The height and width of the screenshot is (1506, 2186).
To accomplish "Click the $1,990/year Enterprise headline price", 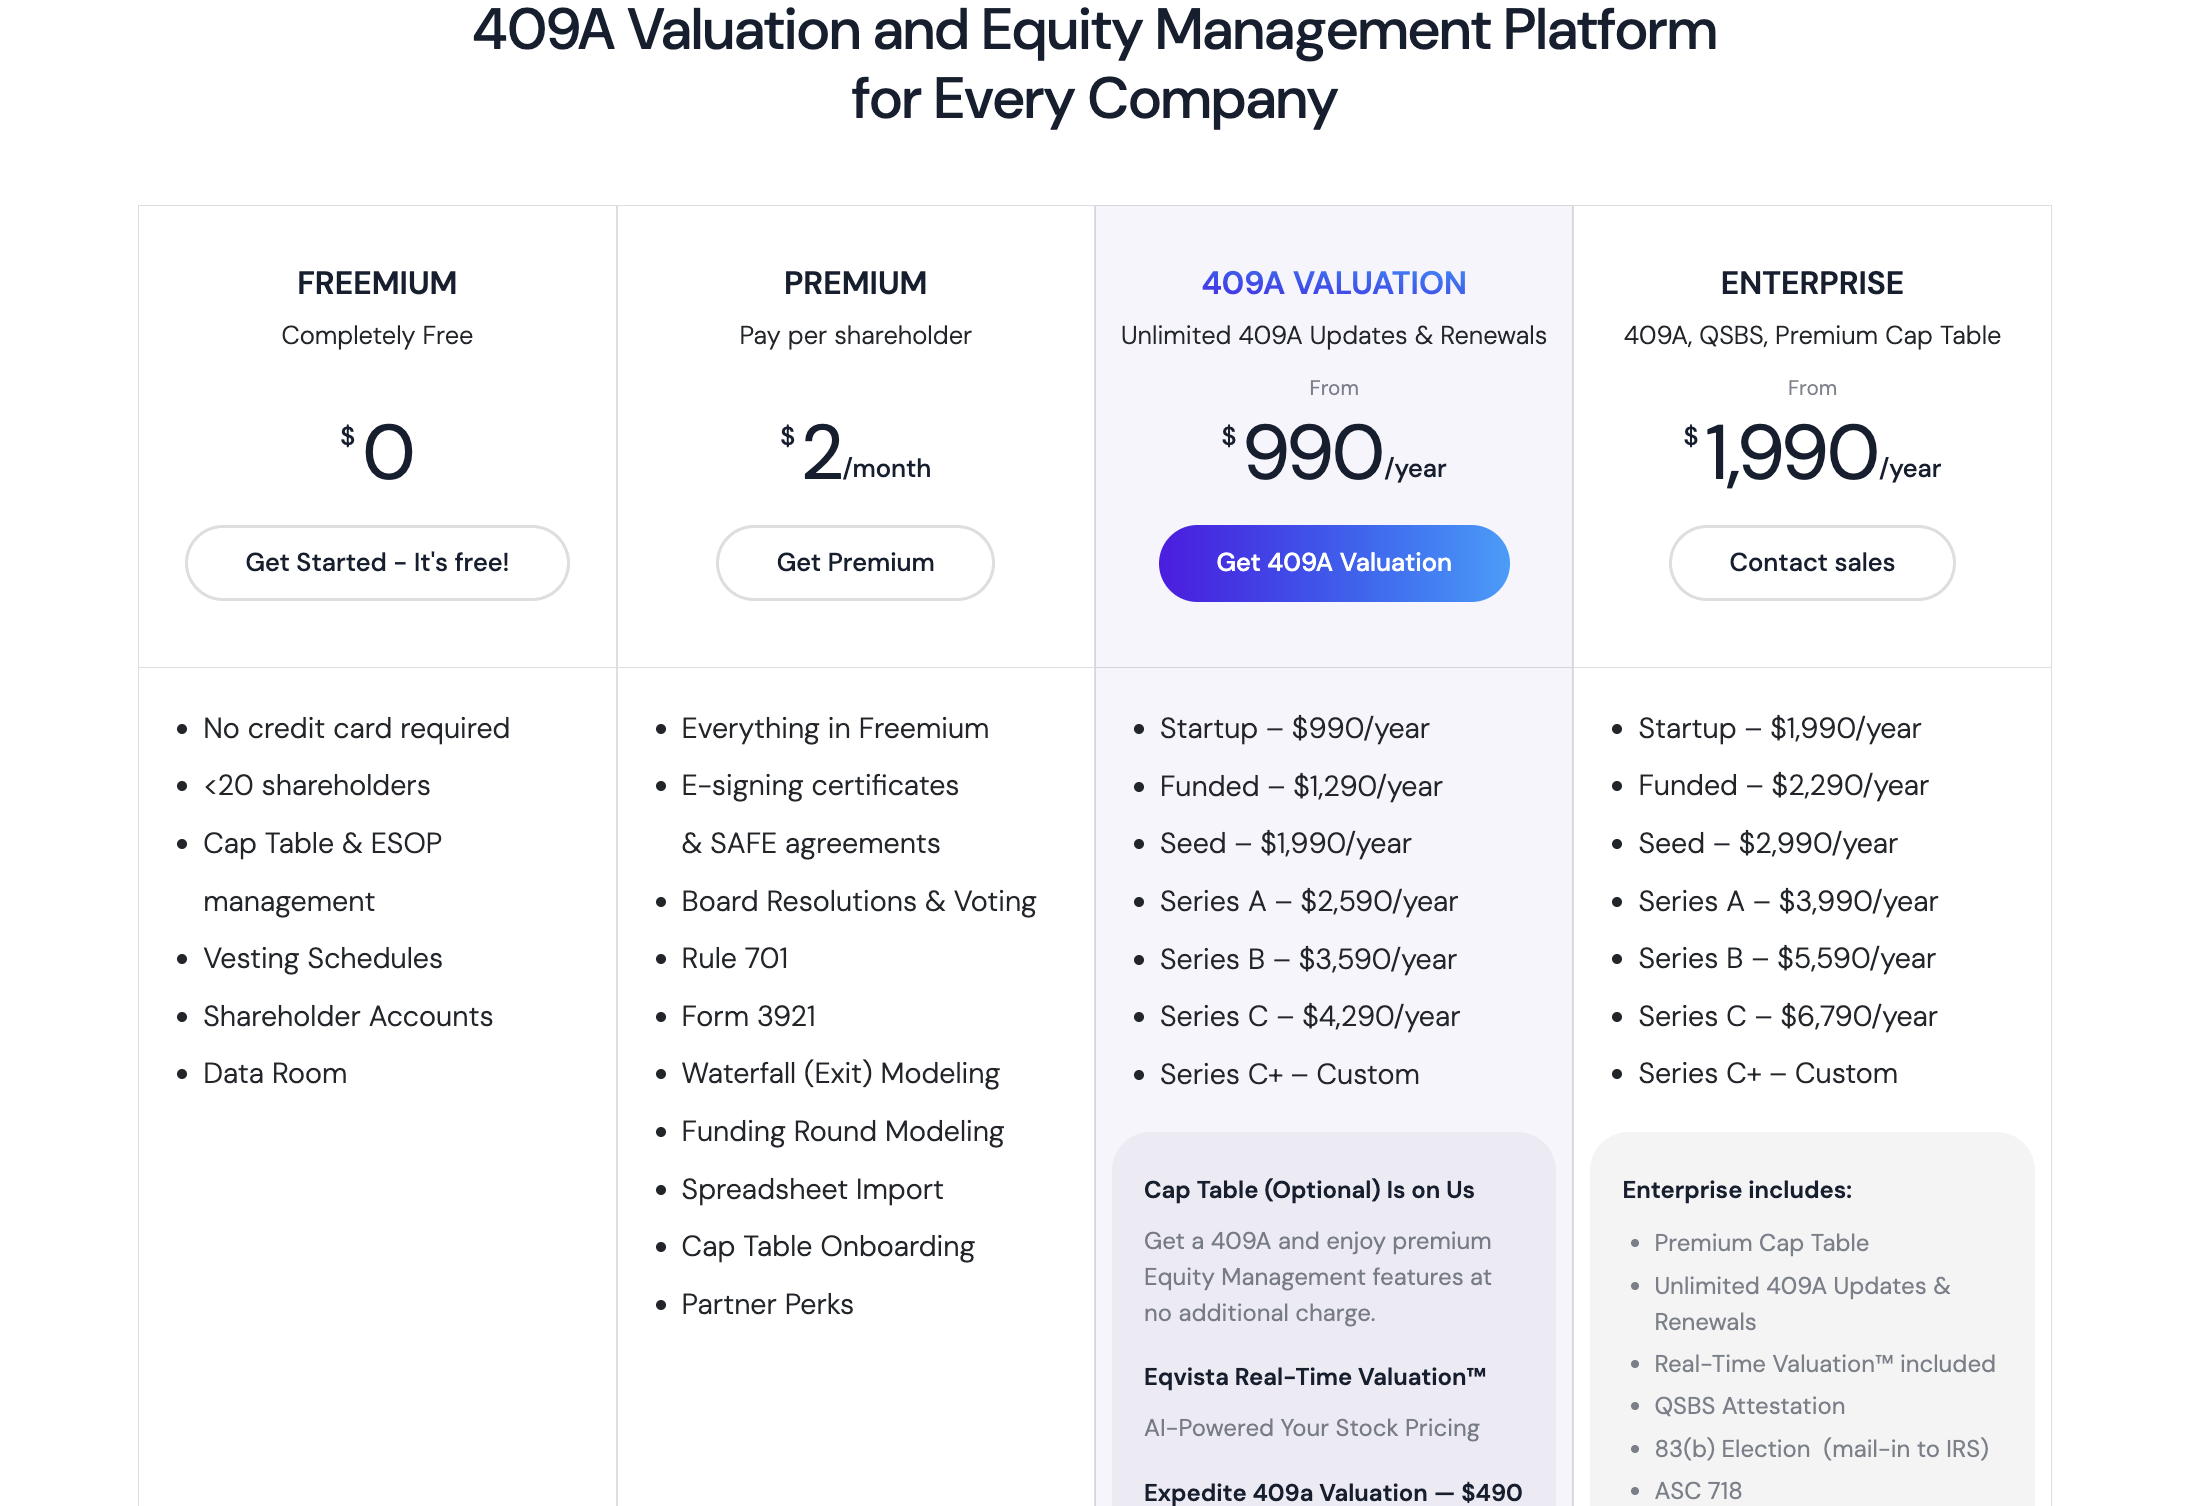I will tap(1811, 453).
